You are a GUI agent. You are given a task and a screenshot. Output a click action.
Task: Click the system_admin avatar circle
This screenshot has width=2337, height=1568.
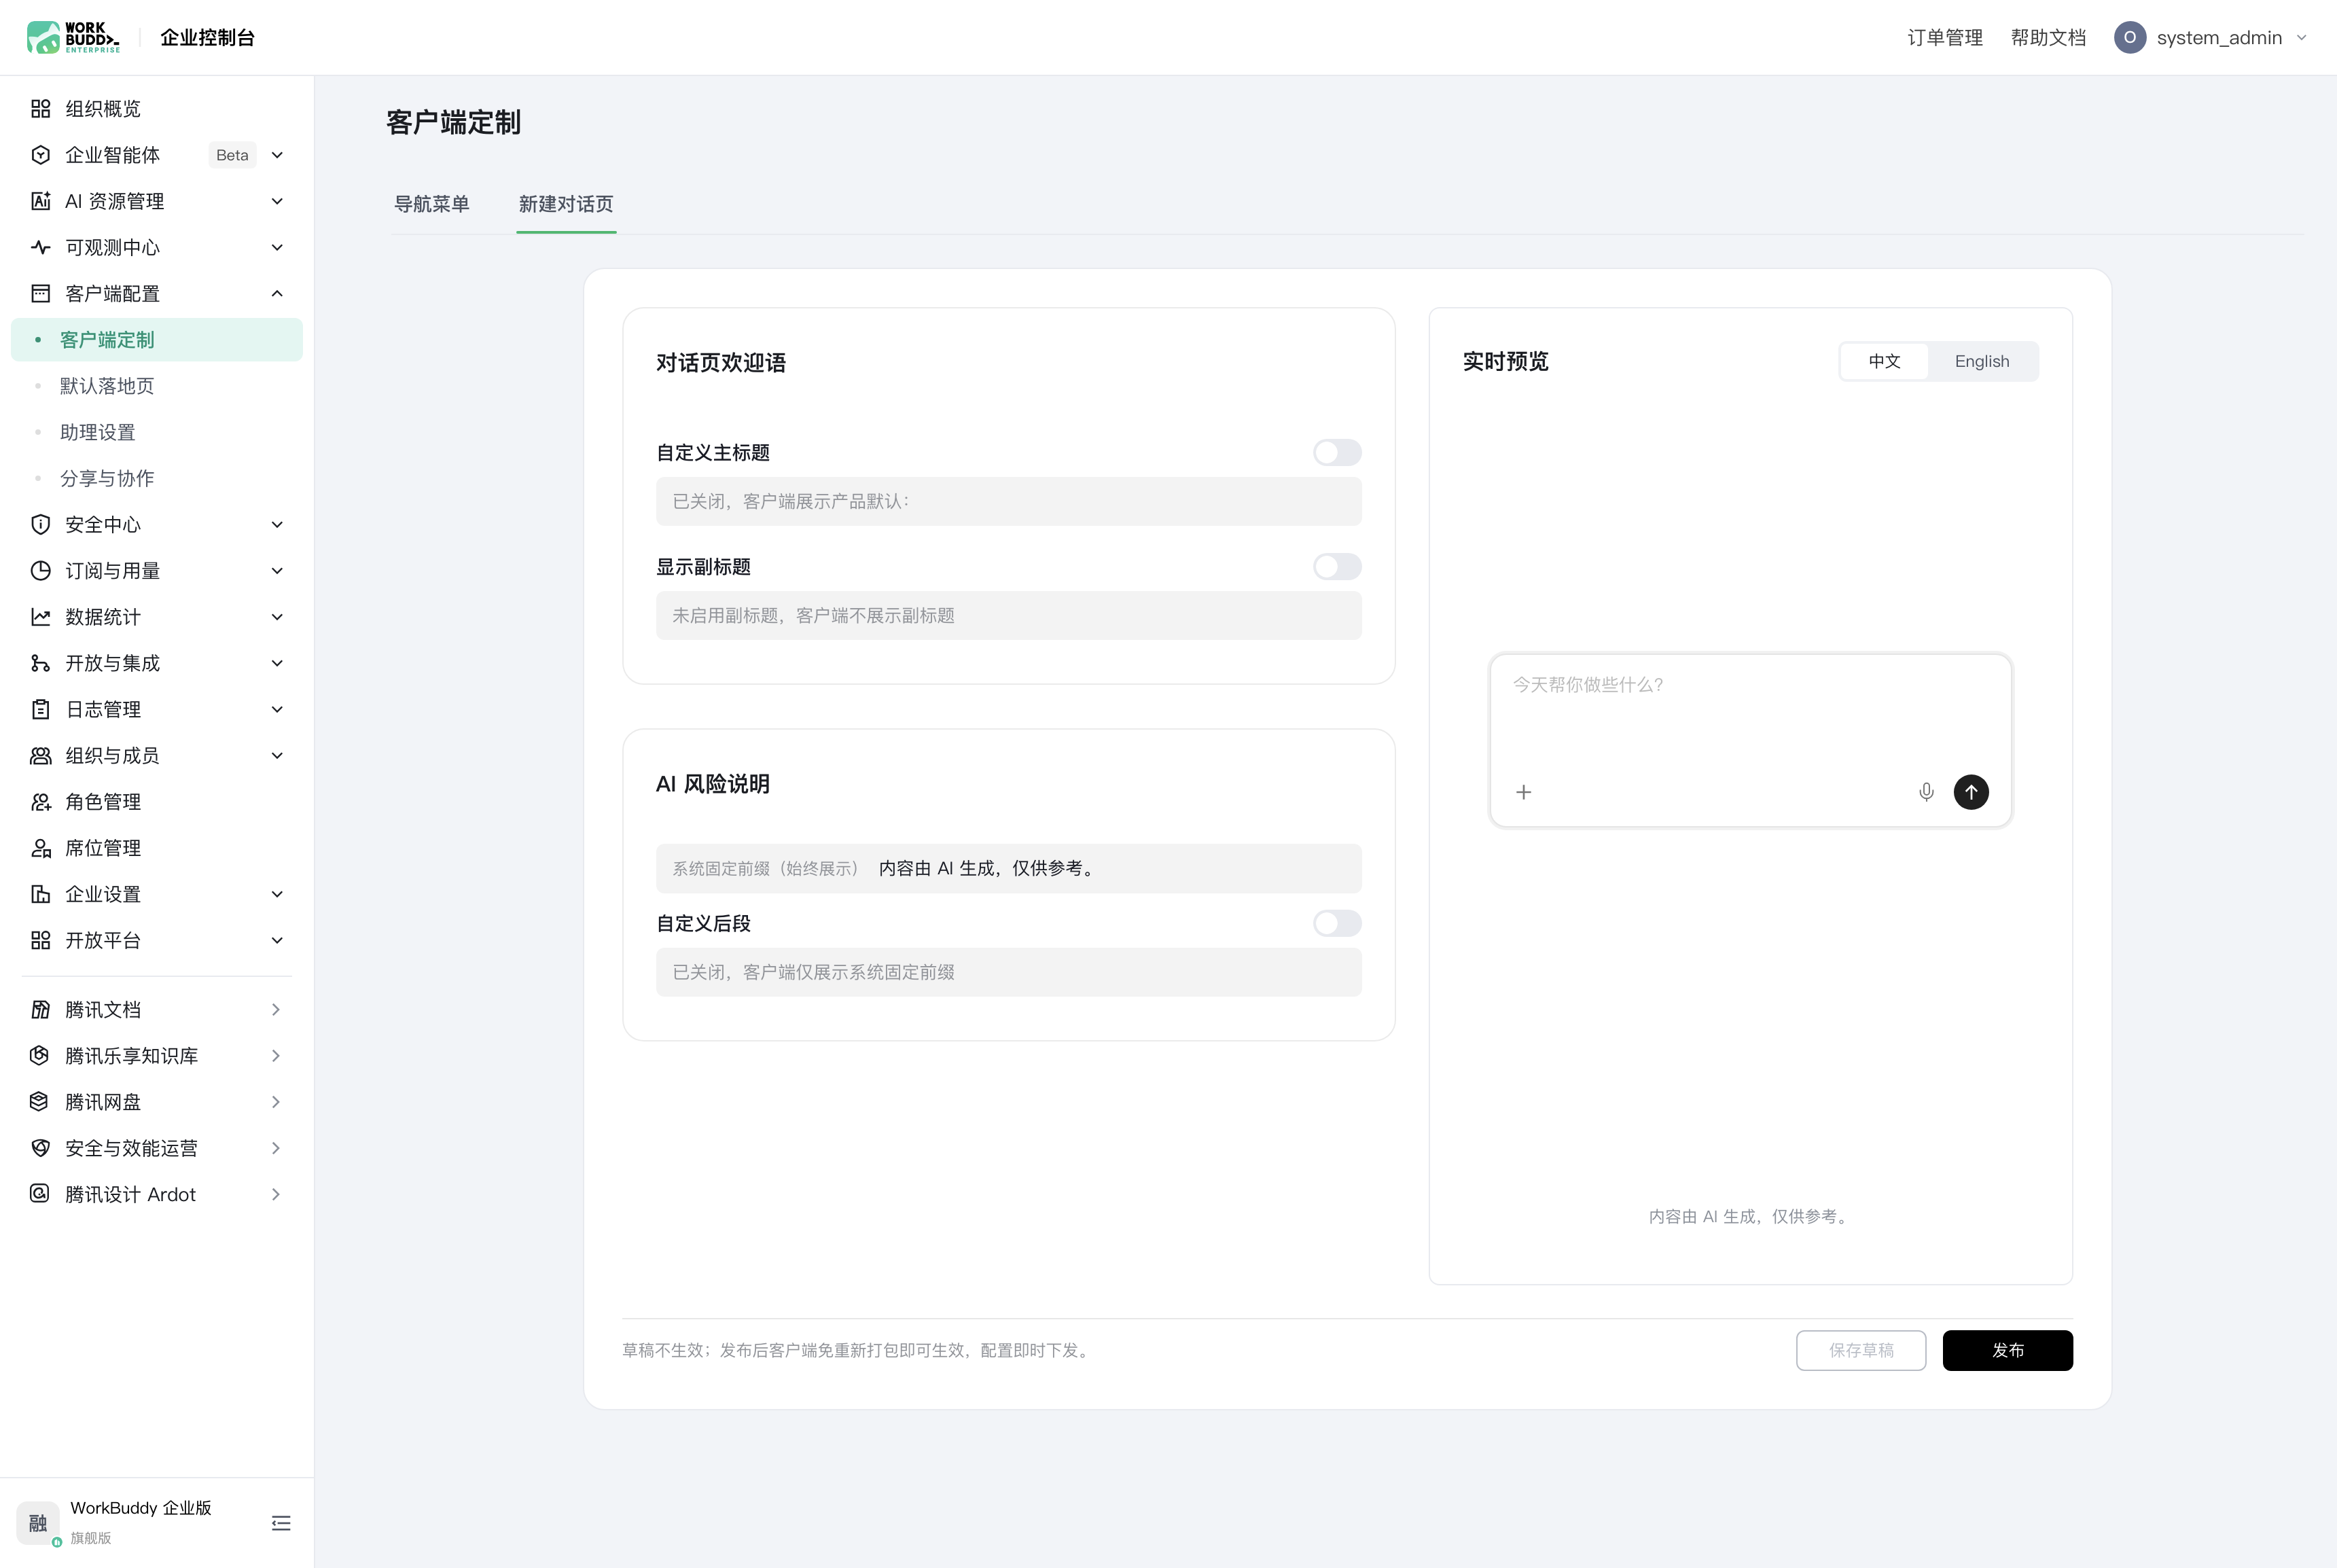click(x=2130, y=37)
